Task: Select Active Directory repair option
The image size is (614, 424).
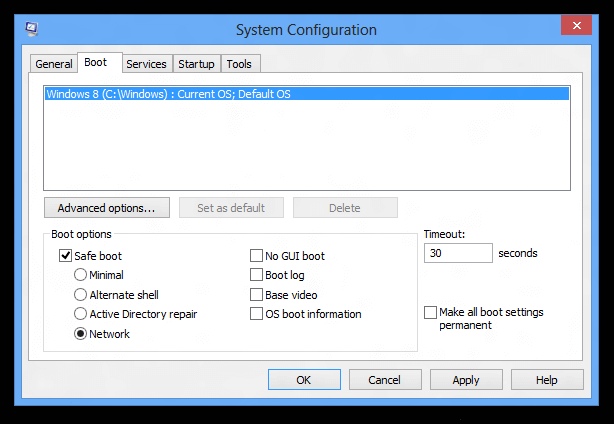Action: [80, 314]
